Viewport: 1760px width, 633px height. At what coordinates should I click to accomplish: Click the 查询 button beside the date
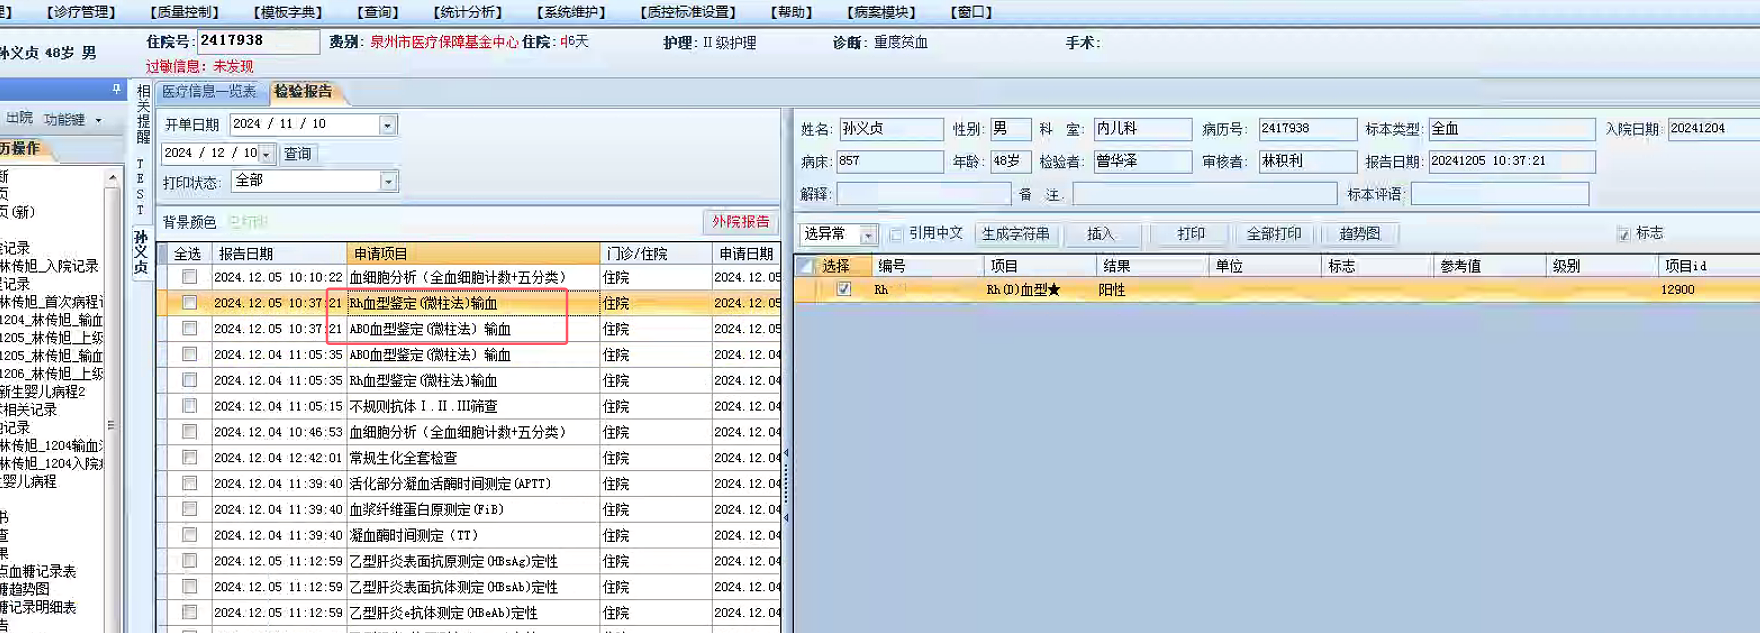tap(297, 154)
